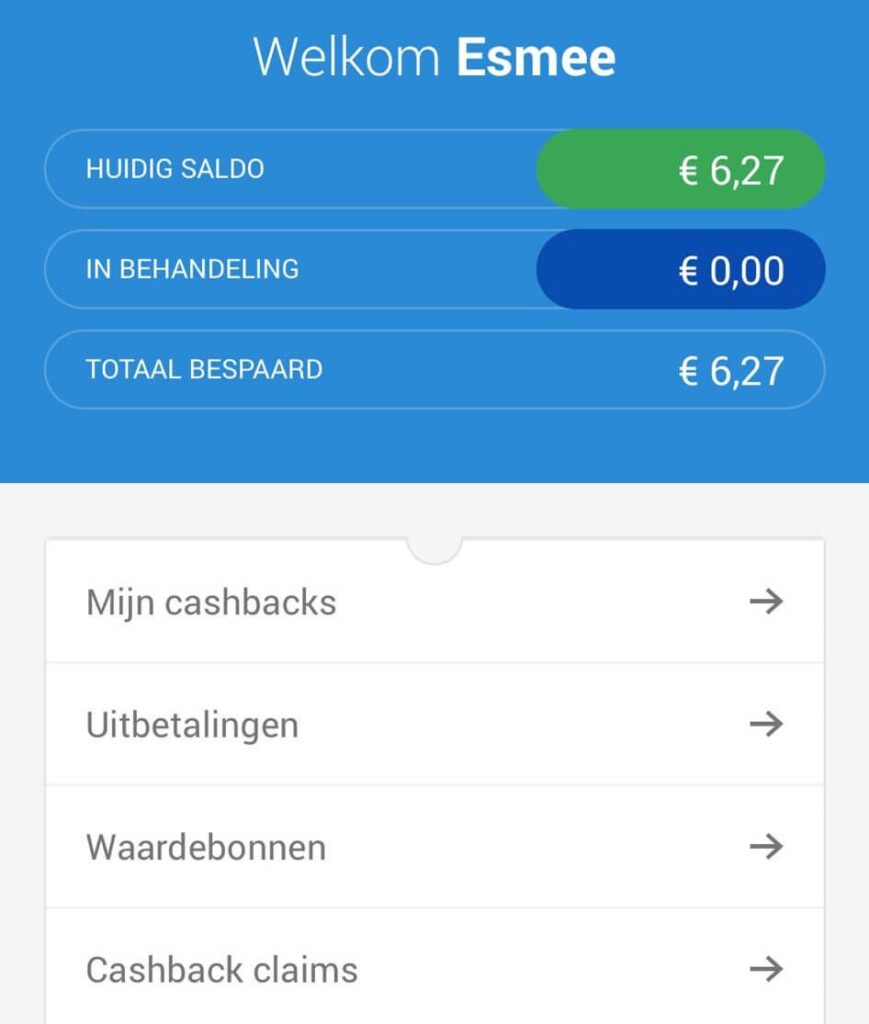Viewport: 869px width, 1024px height.
Task: Click the semicircle notch atop the menu card
Action: tap(434, 549)
